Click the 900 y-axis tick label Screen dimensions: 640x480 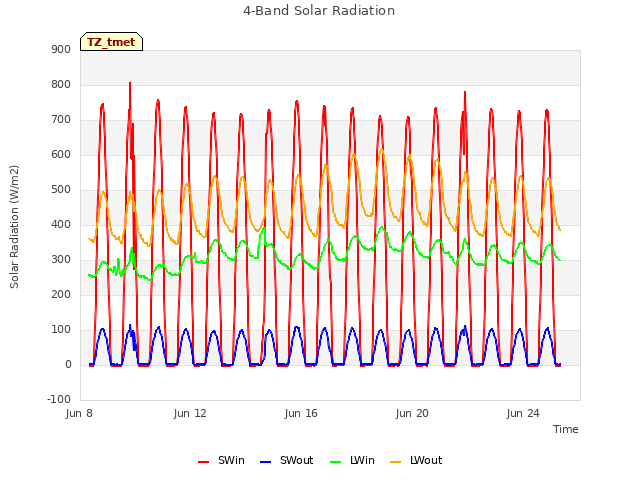[61, 49]
